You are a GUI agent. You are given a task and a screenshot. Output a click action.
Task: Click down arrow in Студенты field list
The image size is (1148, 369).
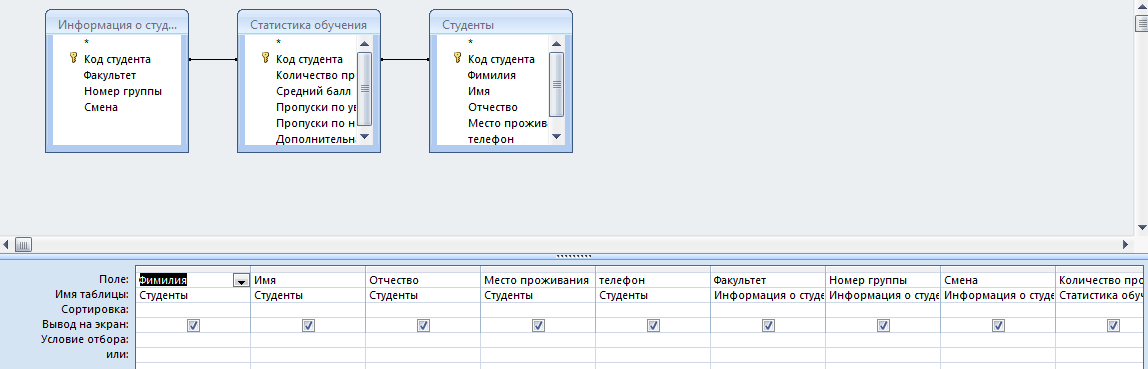556,137
